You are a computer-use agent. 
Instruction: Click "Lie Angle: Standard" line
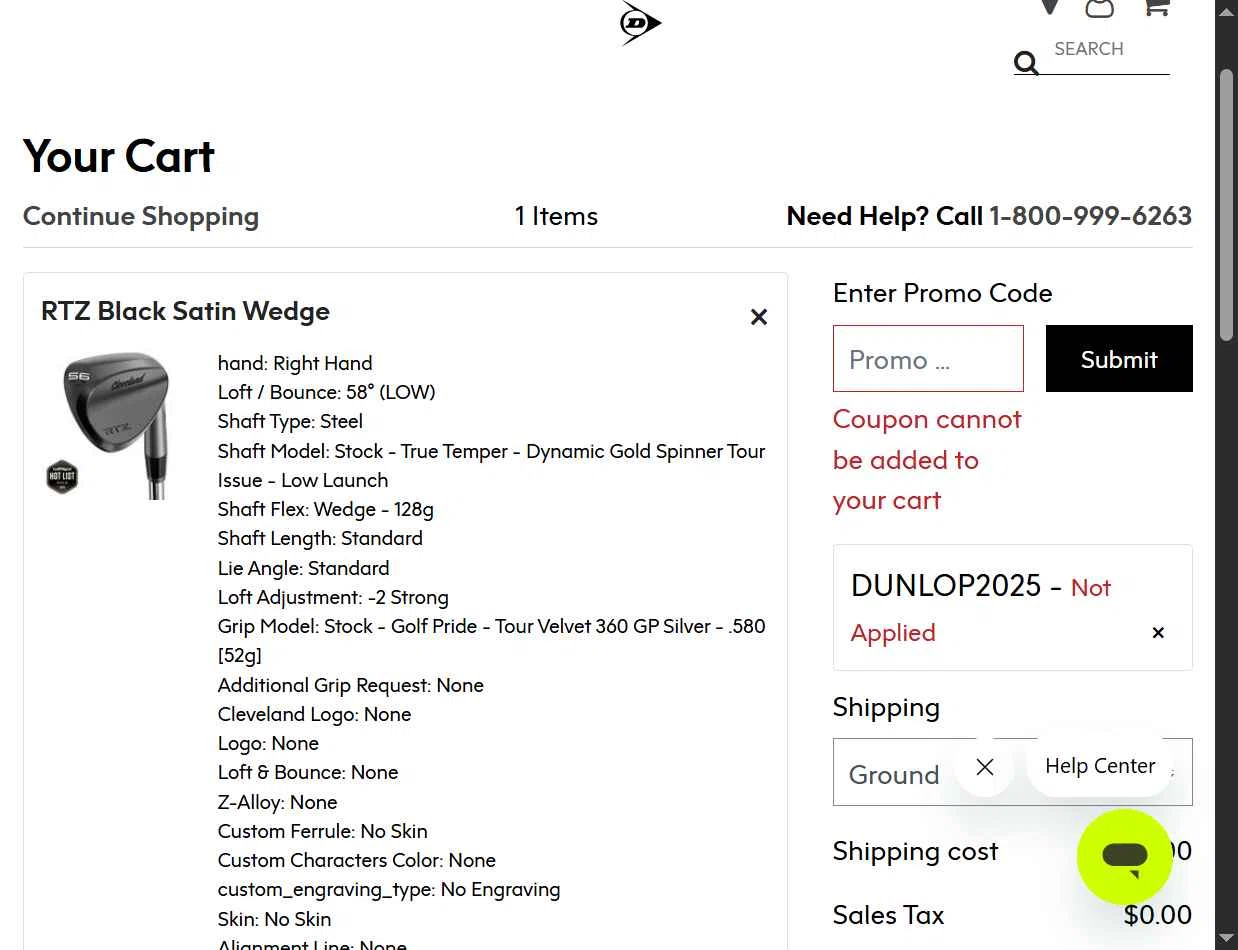(304, 568)
